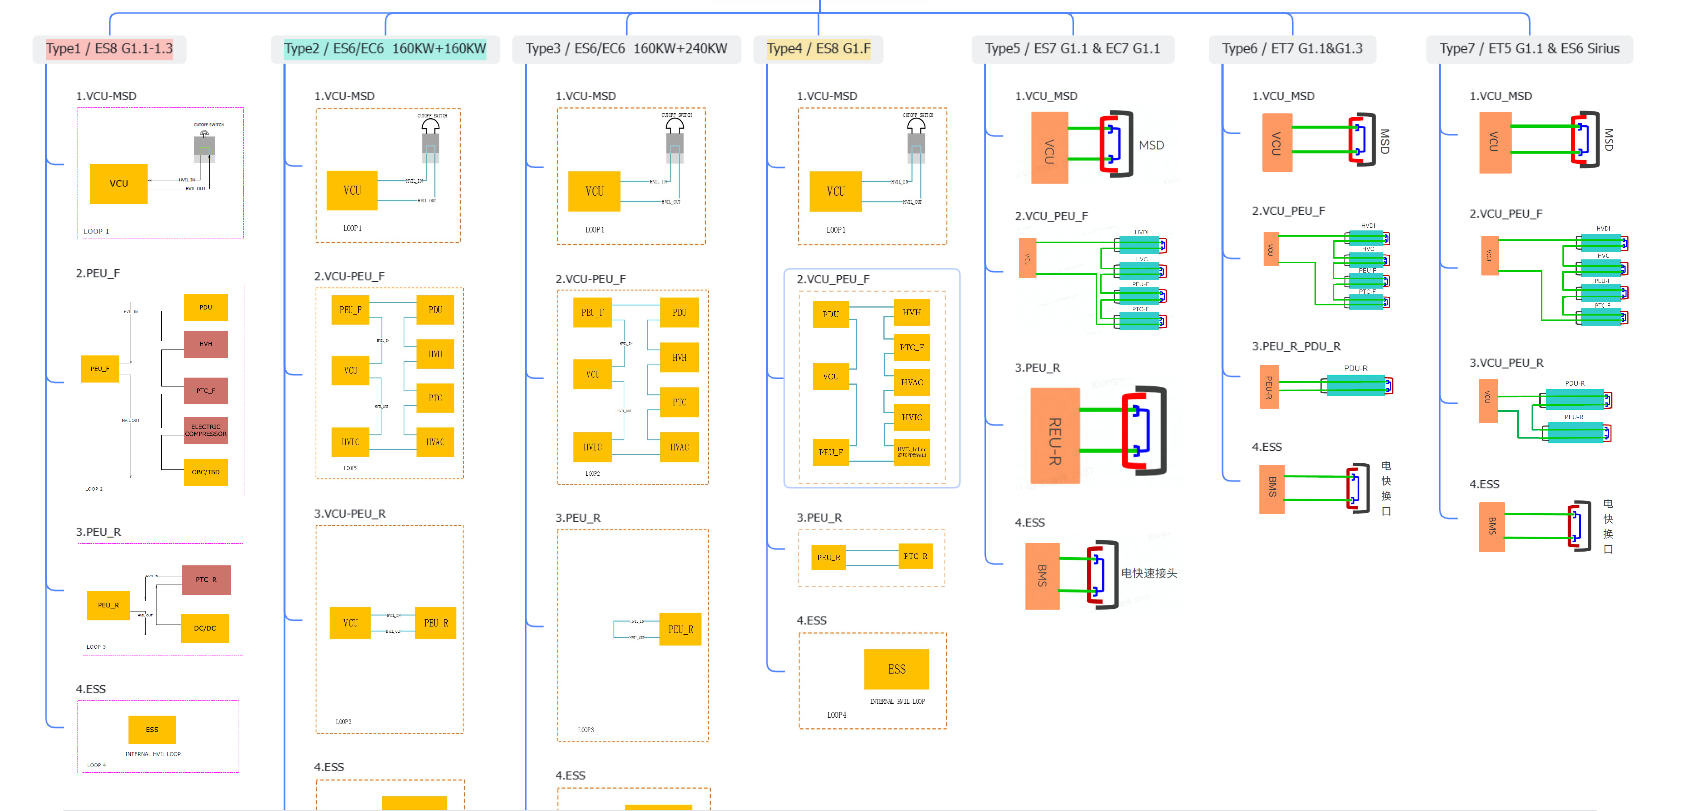
Task: Open Type4 VCU-MSD diagram thumbnail
Action: (x=872, y=176)
